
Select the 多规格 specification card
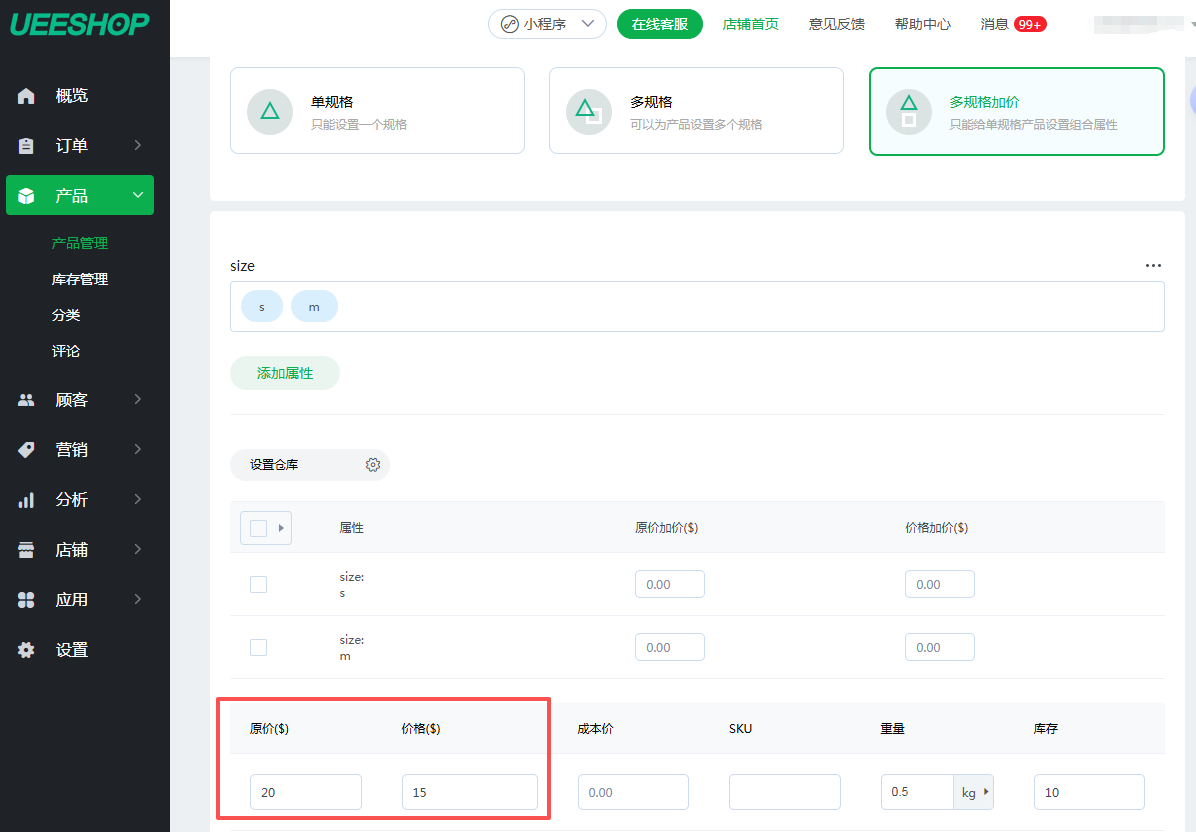coord(695,110)
